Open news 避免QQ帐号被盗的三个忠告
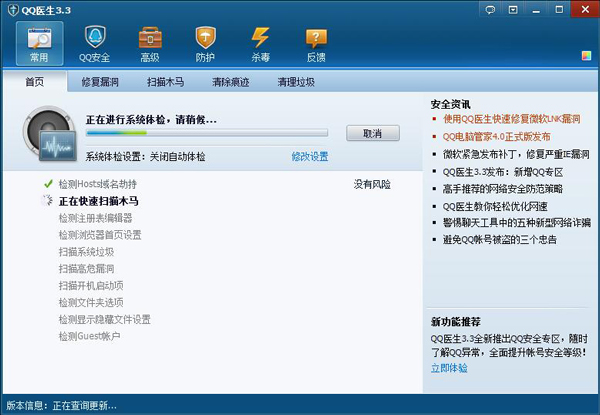 [x=499, y=239]
